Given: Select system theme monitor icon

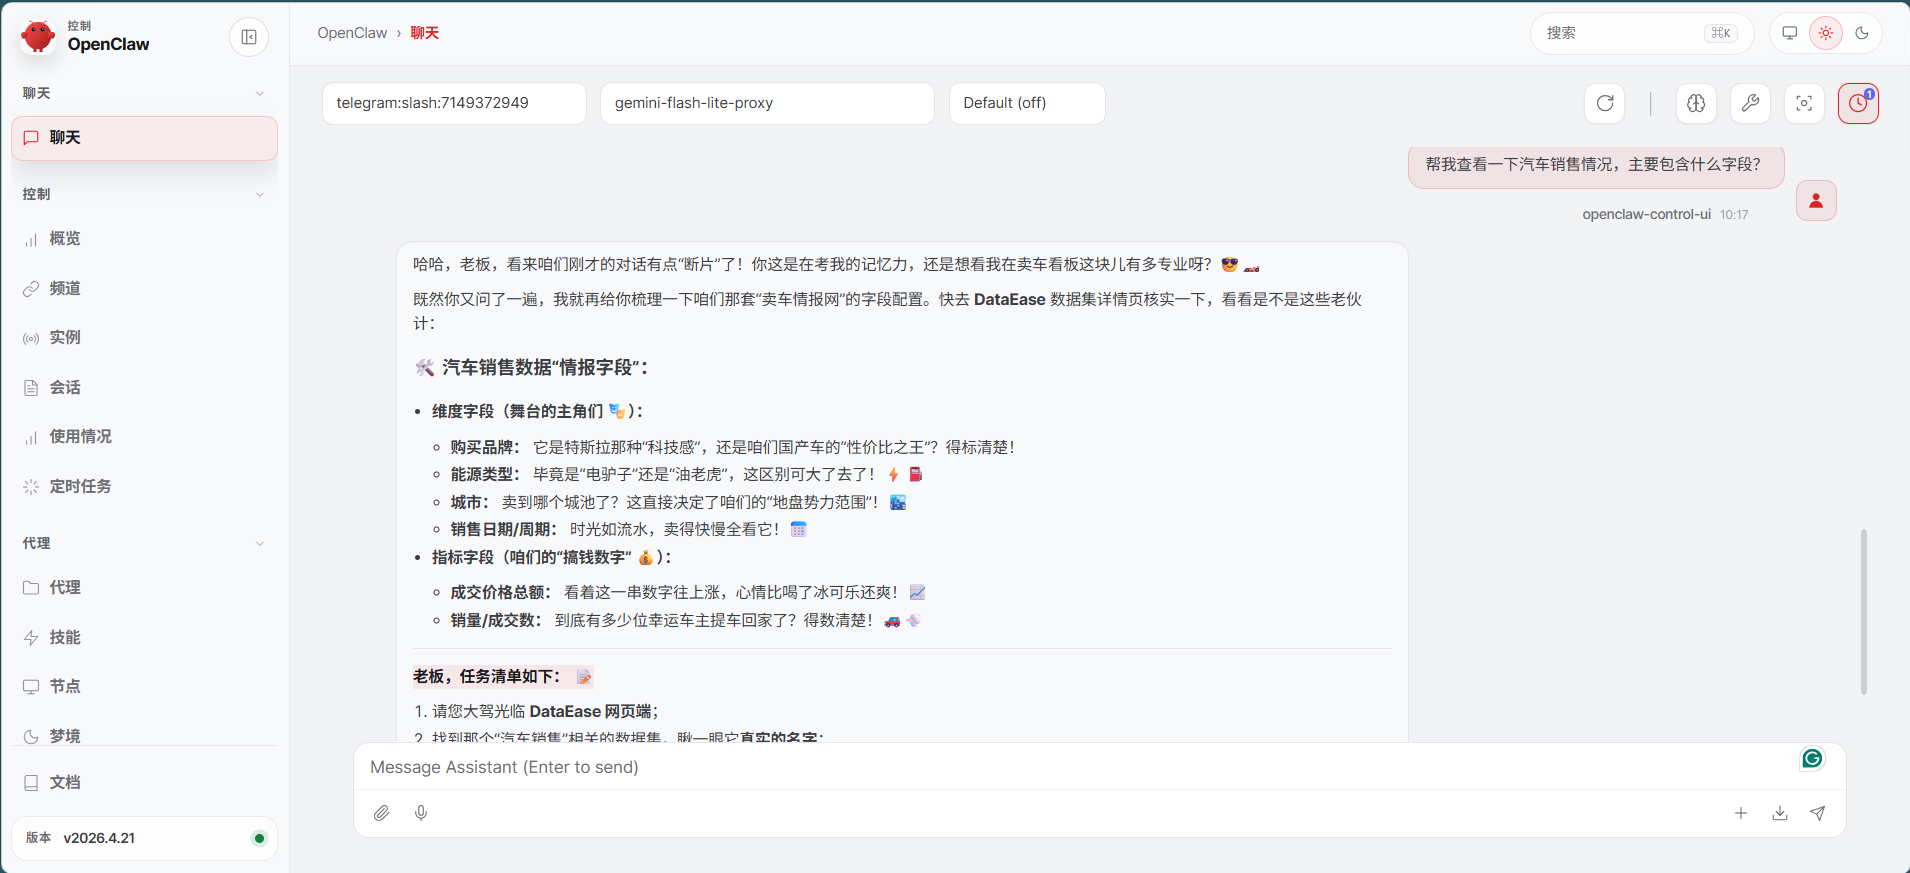Looking at the screenshot, I should pyautogui.click(x=1790, y=33).
